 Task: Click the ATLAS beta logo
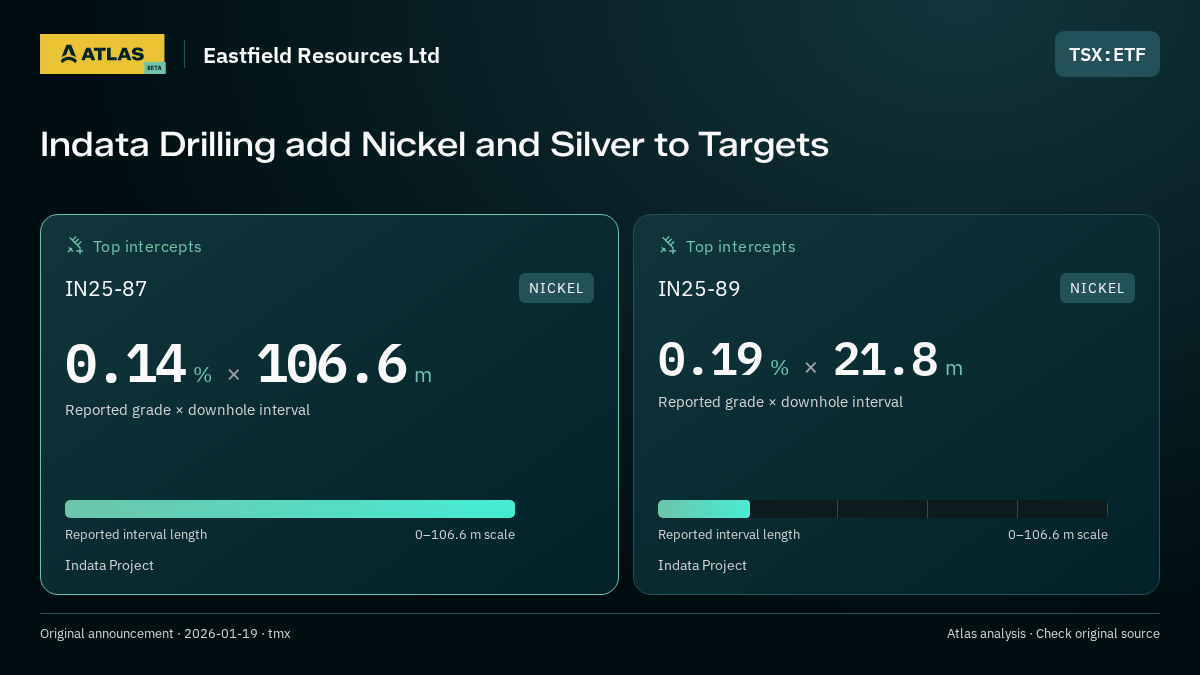tap(102, 54)
